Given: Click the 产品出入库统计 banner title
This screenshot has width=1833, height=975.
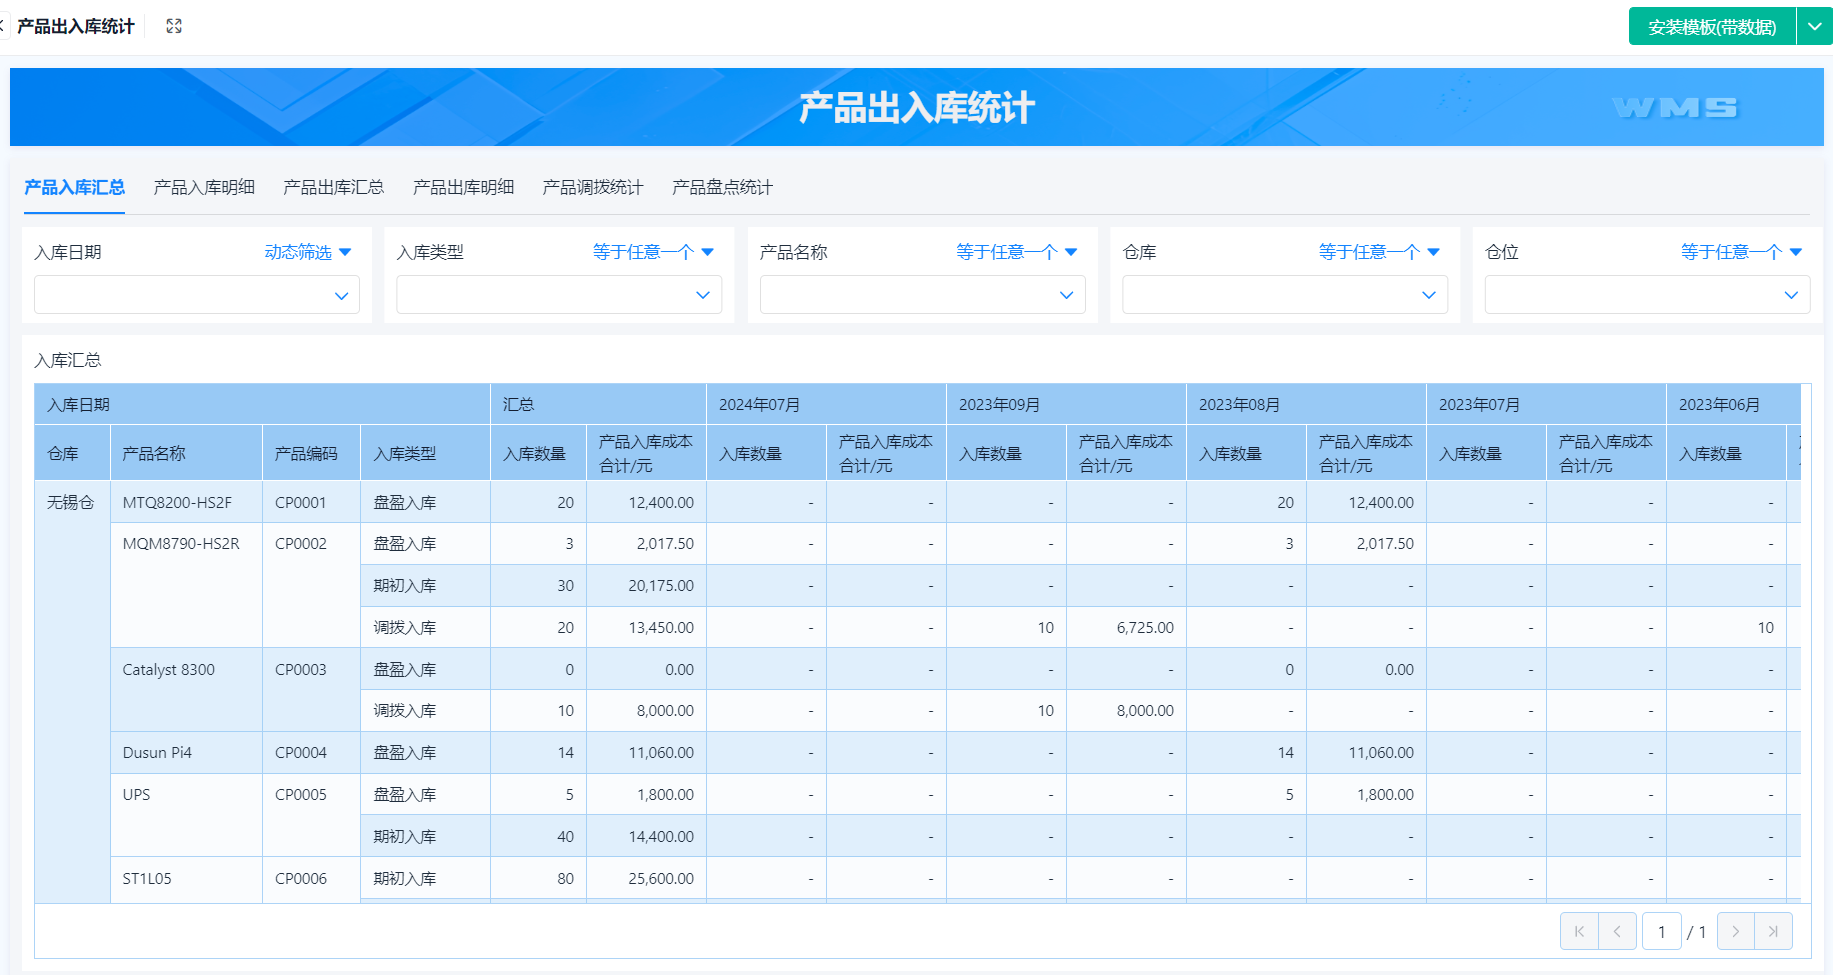Looking at the screenshot, I should (917, 107).
